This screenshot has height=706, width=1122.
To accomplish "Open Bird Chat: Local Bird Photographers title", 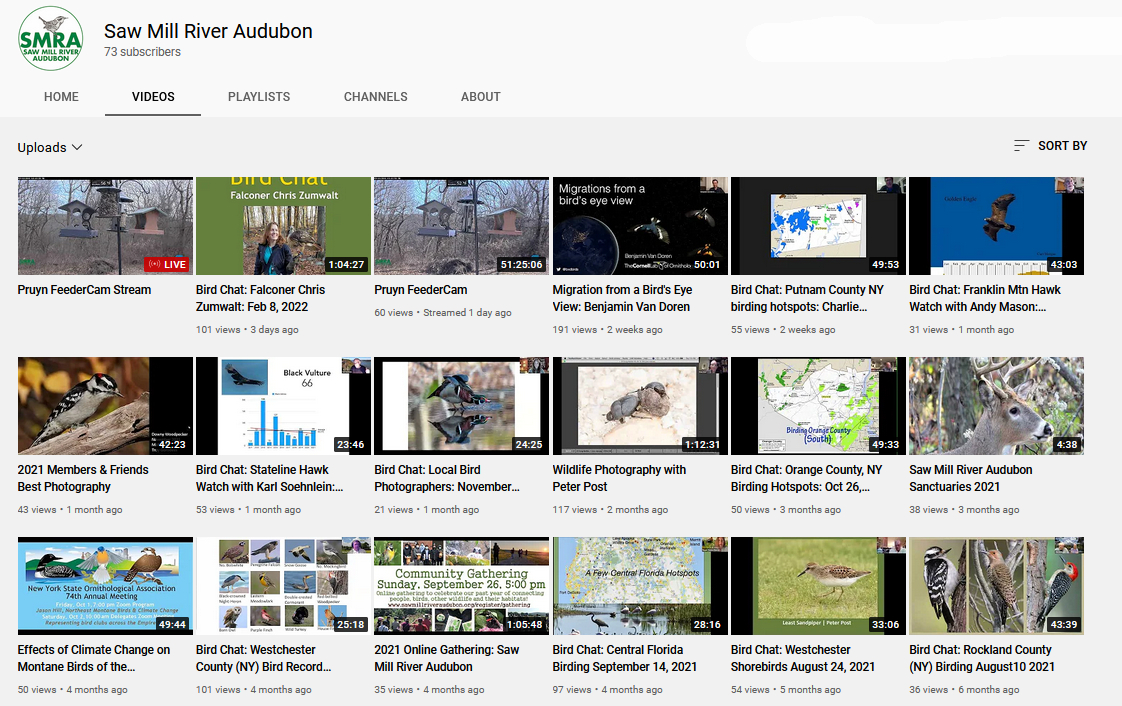I will click(x=447, y=478).
